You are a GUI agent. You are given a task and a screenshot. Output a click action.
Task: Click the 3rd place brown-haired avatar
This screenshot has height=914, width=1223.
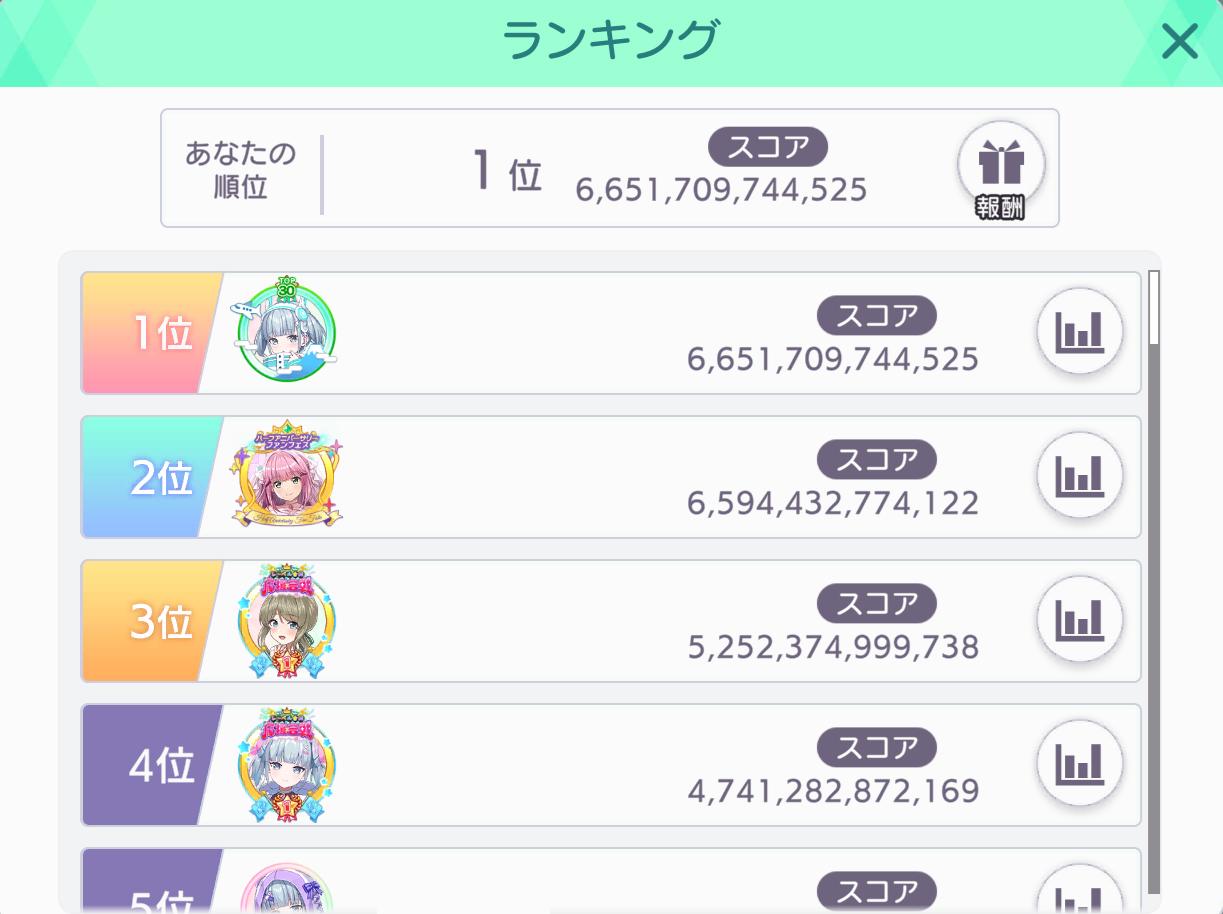[287, 622]
